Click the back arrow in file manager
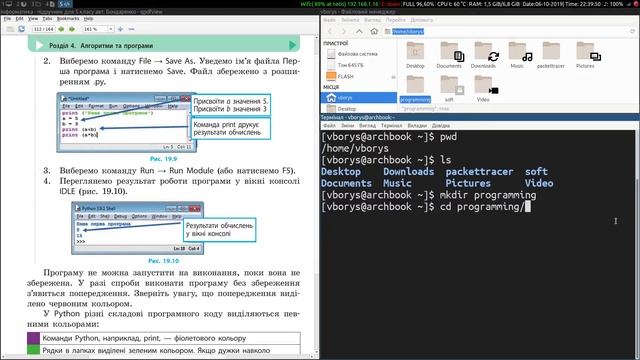The width and height of the screenshot is (640, 360). (x=330, y=31)
